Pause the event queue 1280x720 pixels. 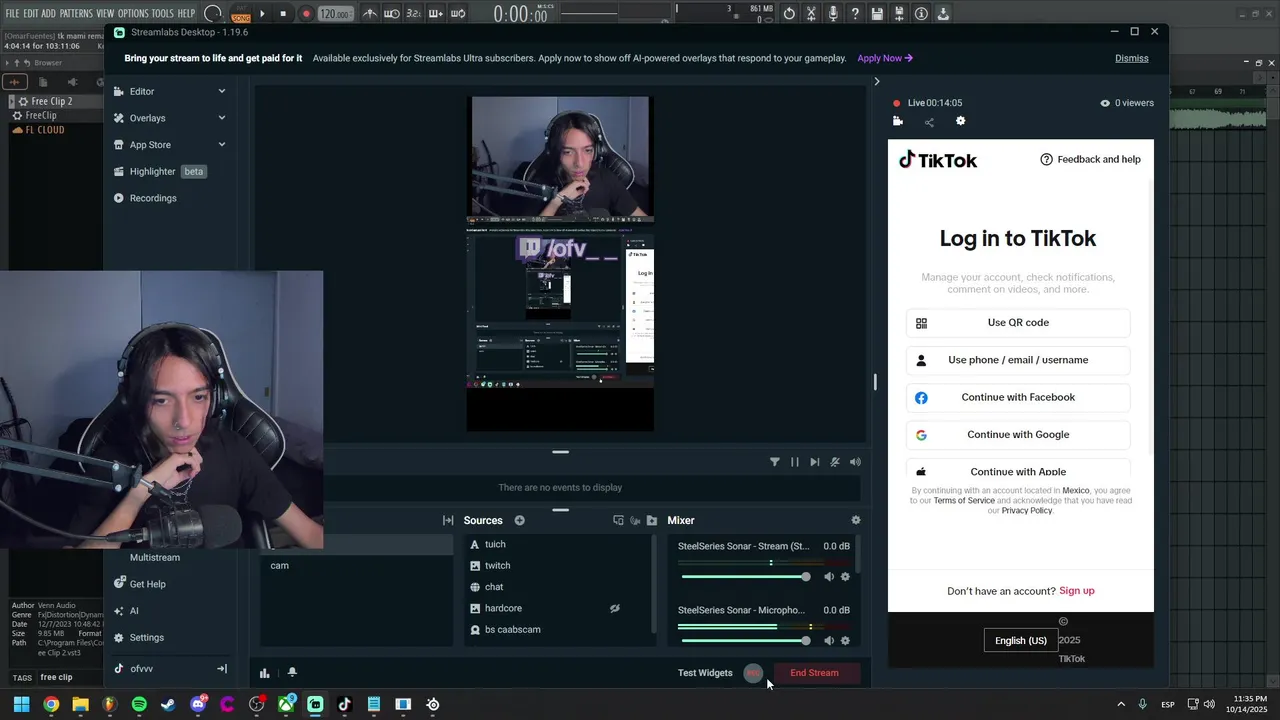[x=795, y=462]
